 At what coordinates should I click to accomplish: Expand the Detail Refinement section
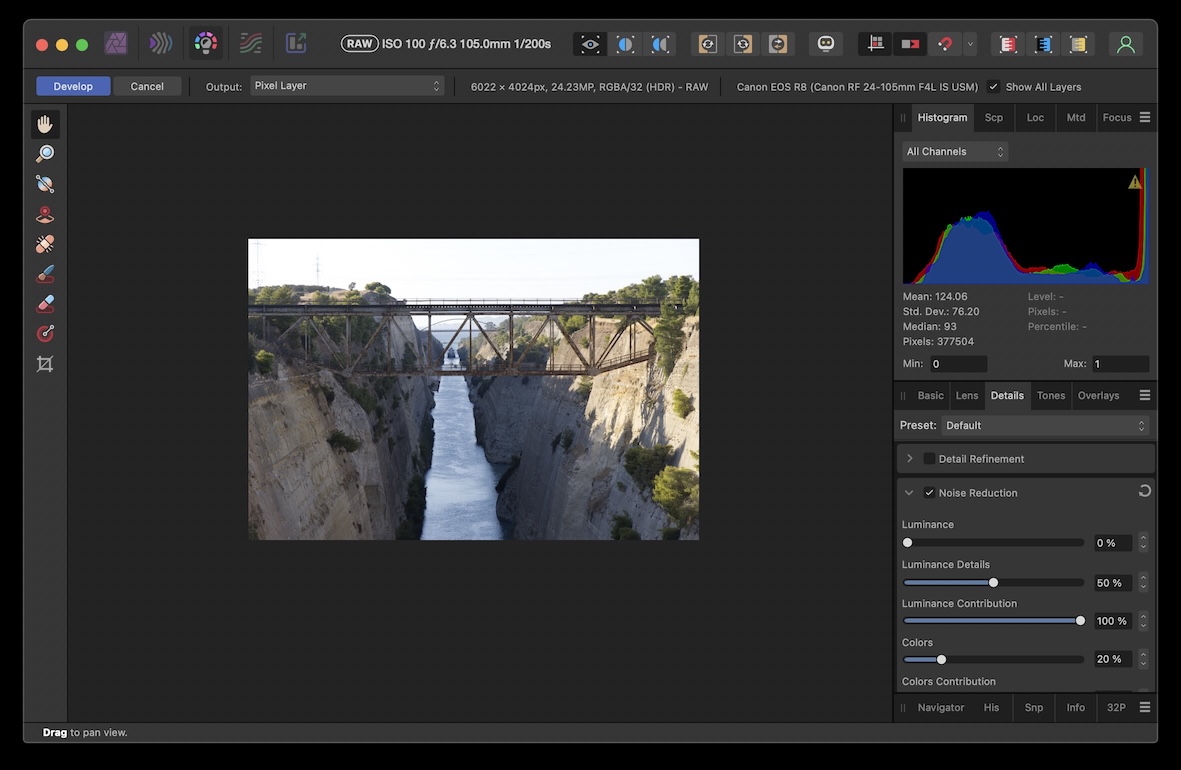tap(910, 459)
